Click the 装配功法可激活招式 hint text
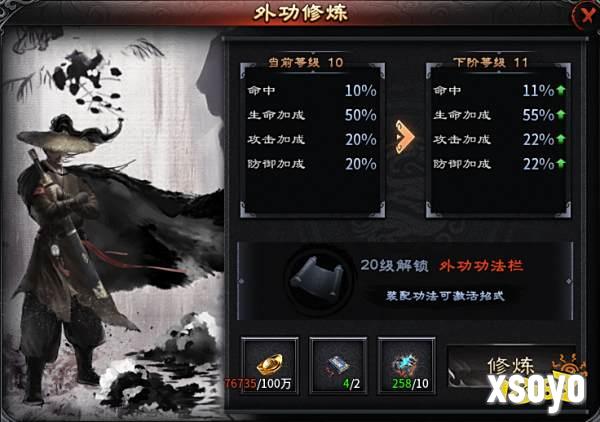 point(445,296)
